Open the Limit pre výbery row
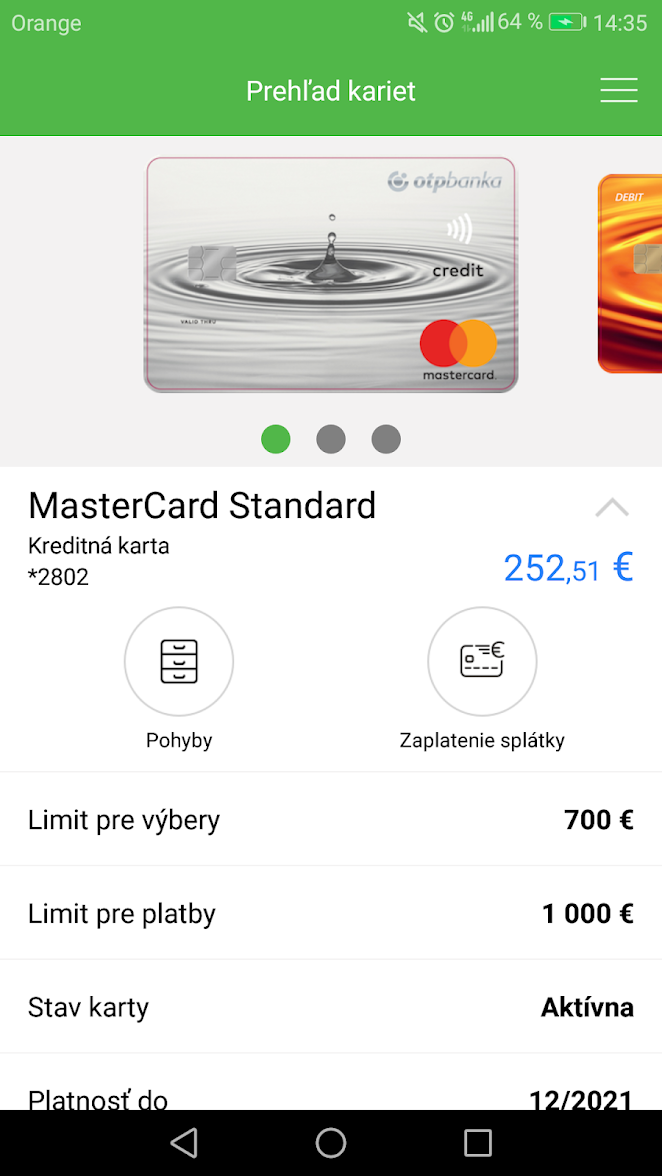The image size is (662, 1176). tap(331, 820)
